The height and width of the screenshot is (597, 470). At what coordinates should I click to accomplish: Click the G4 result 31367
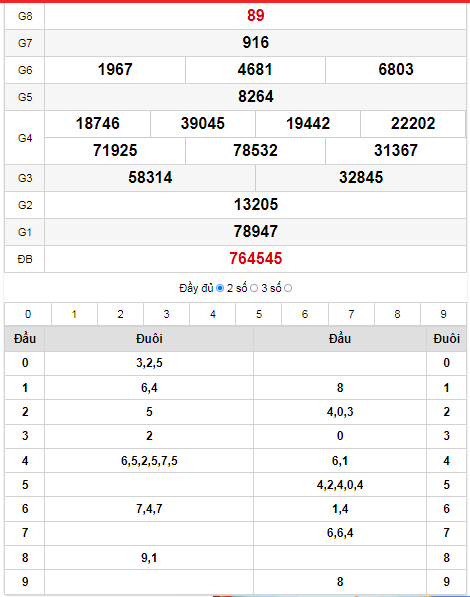pos(396,151)
